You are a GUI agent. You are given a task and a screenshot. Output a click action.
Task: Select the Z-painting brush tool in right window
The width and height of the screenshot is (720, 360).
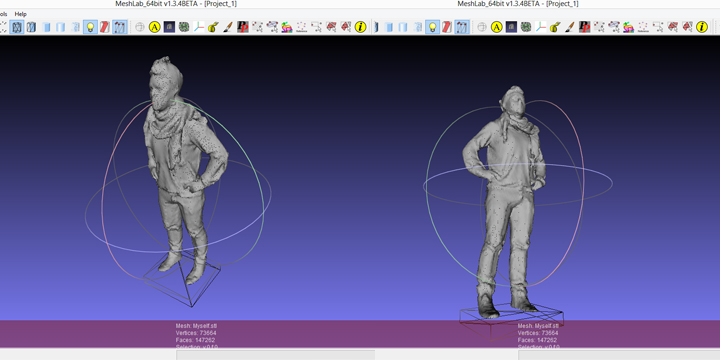(x=570, y=27)
